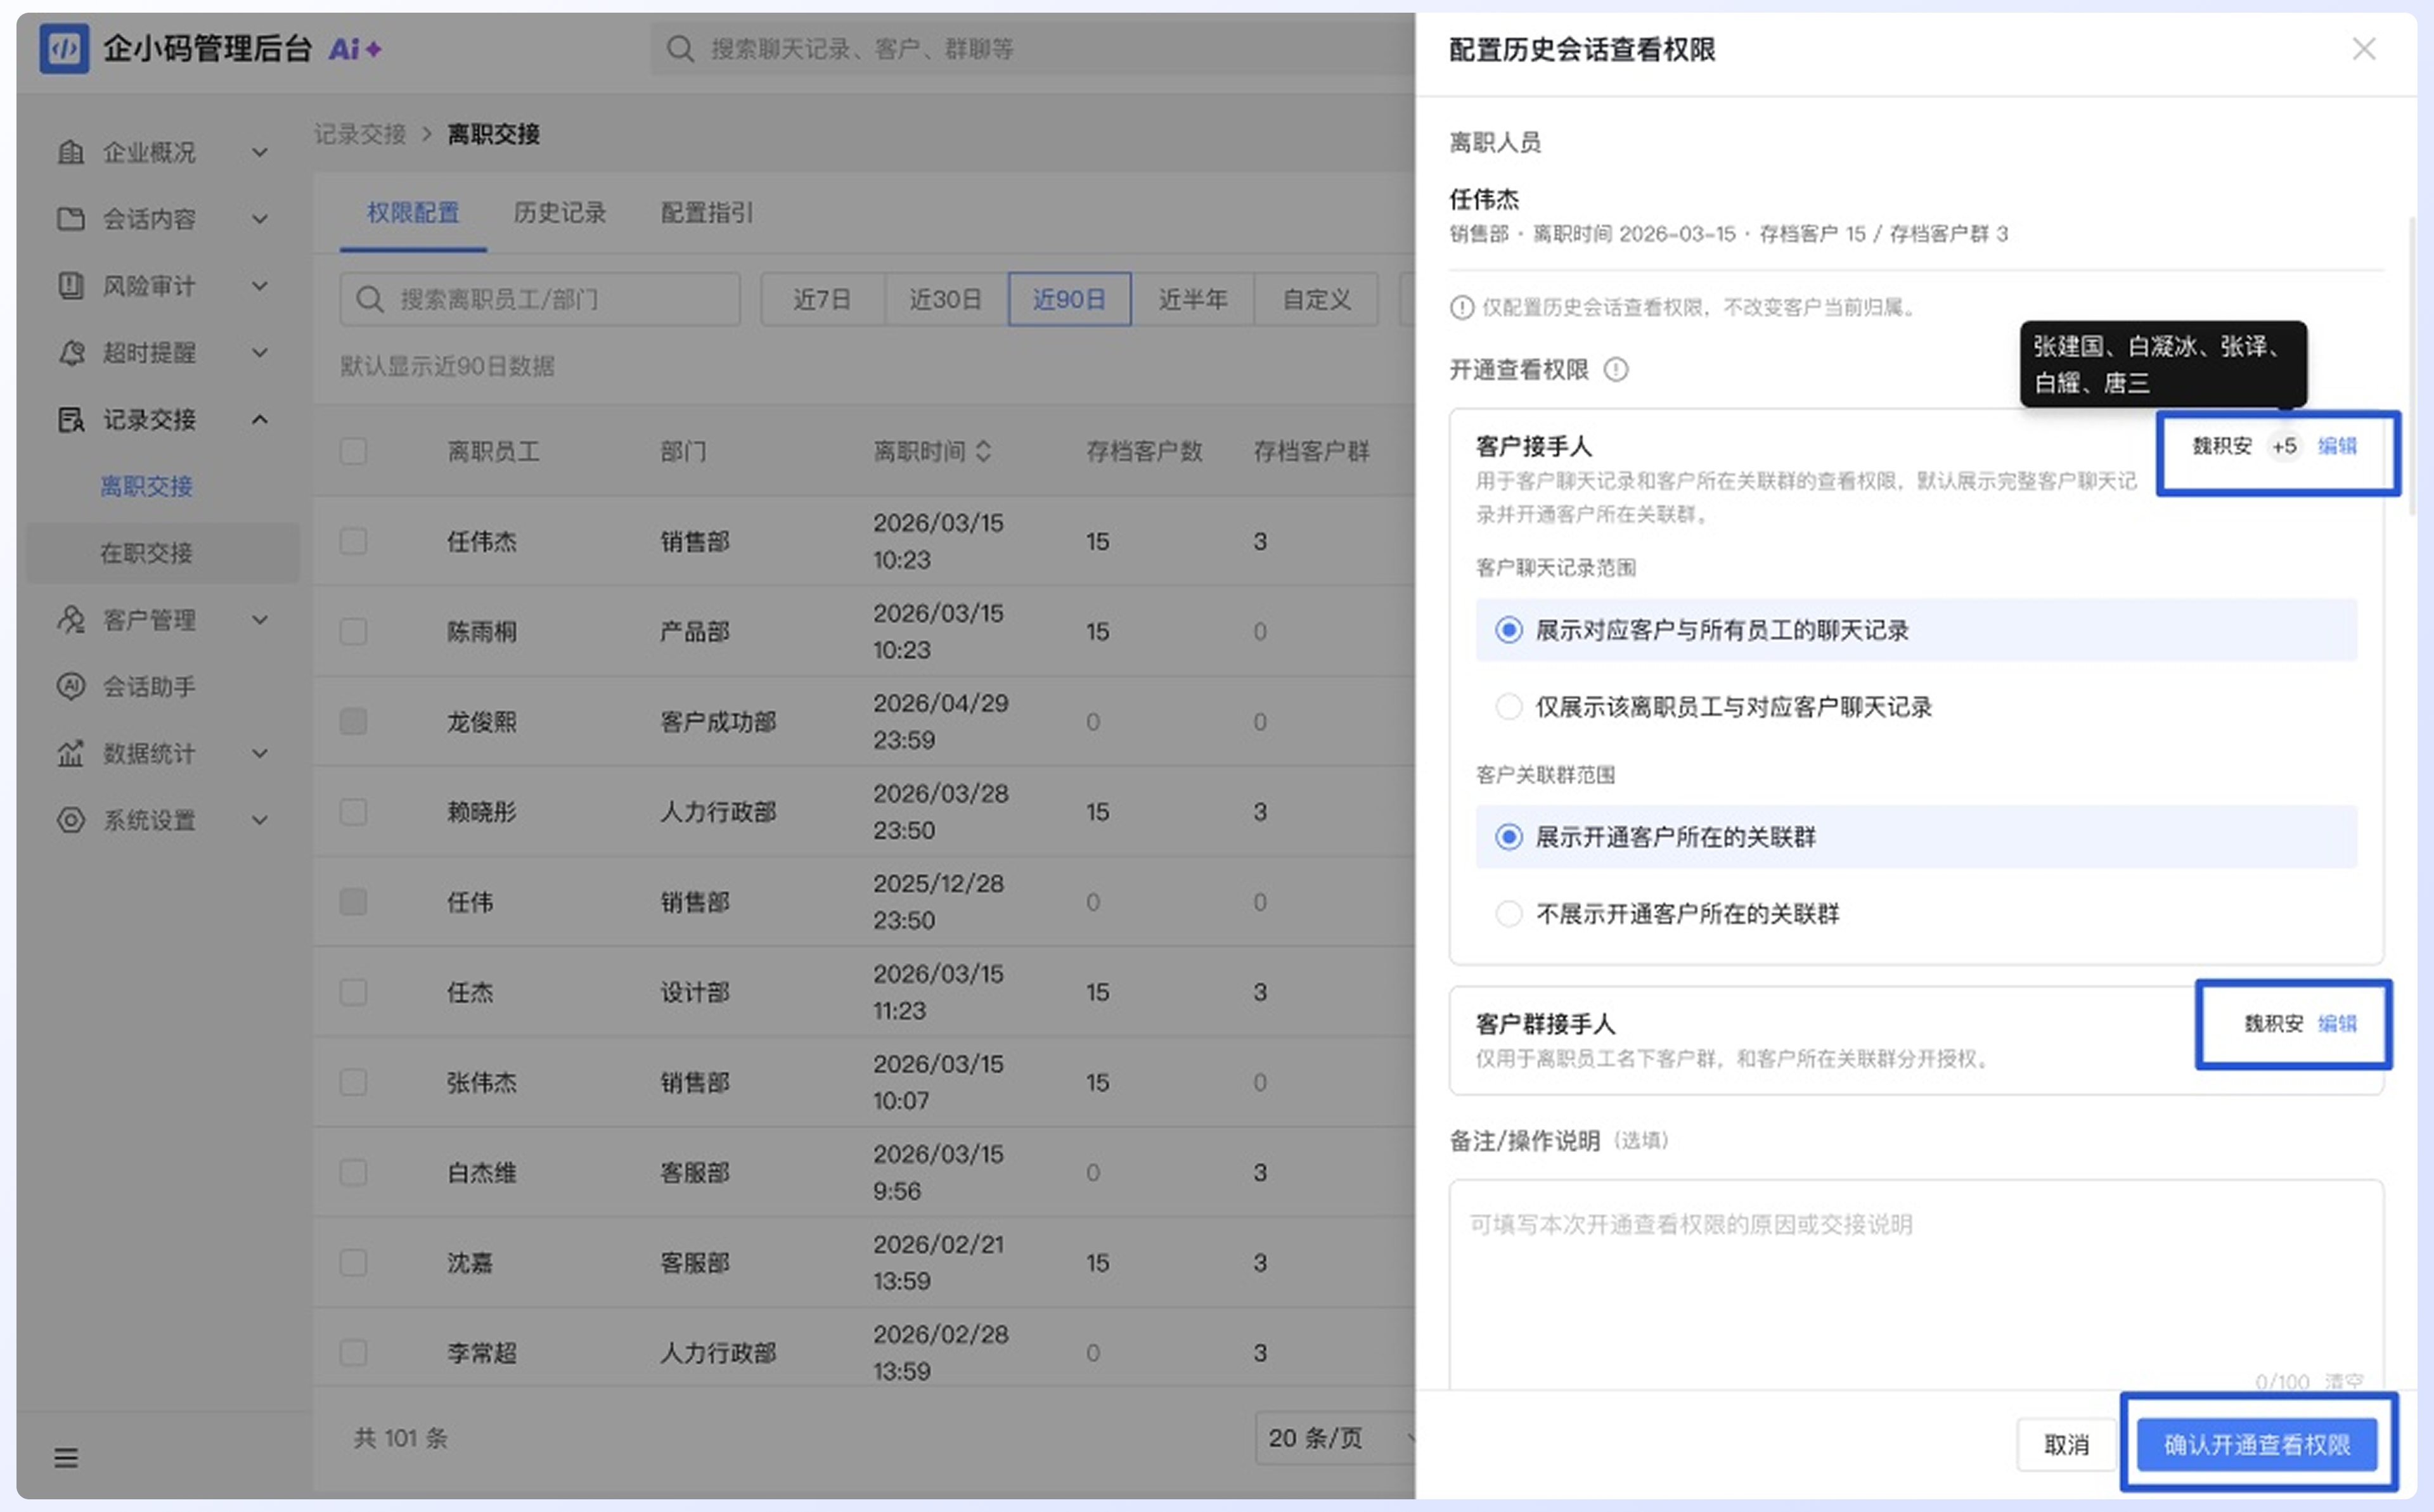Switch to 配置指引 tab
This screenshot has width=2434, height=1512.
(707, 213)
